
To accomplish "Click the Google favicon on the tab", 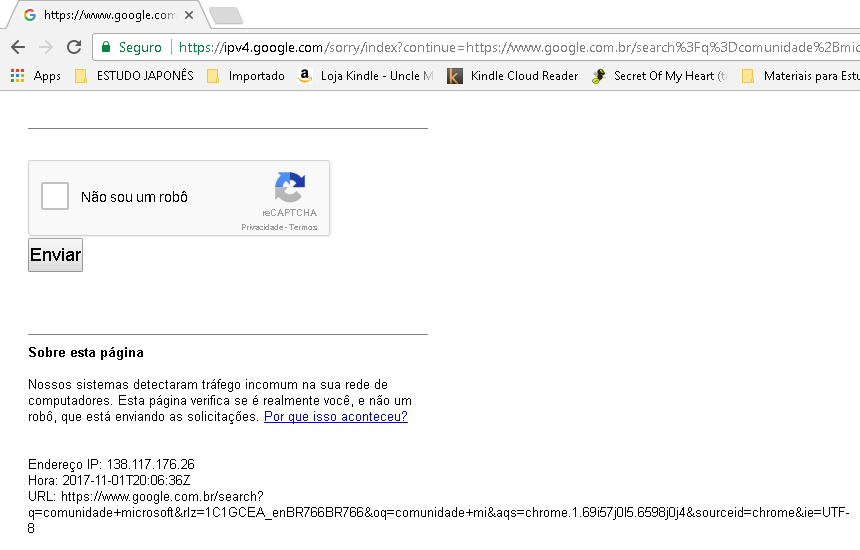I will coord(30,15).
